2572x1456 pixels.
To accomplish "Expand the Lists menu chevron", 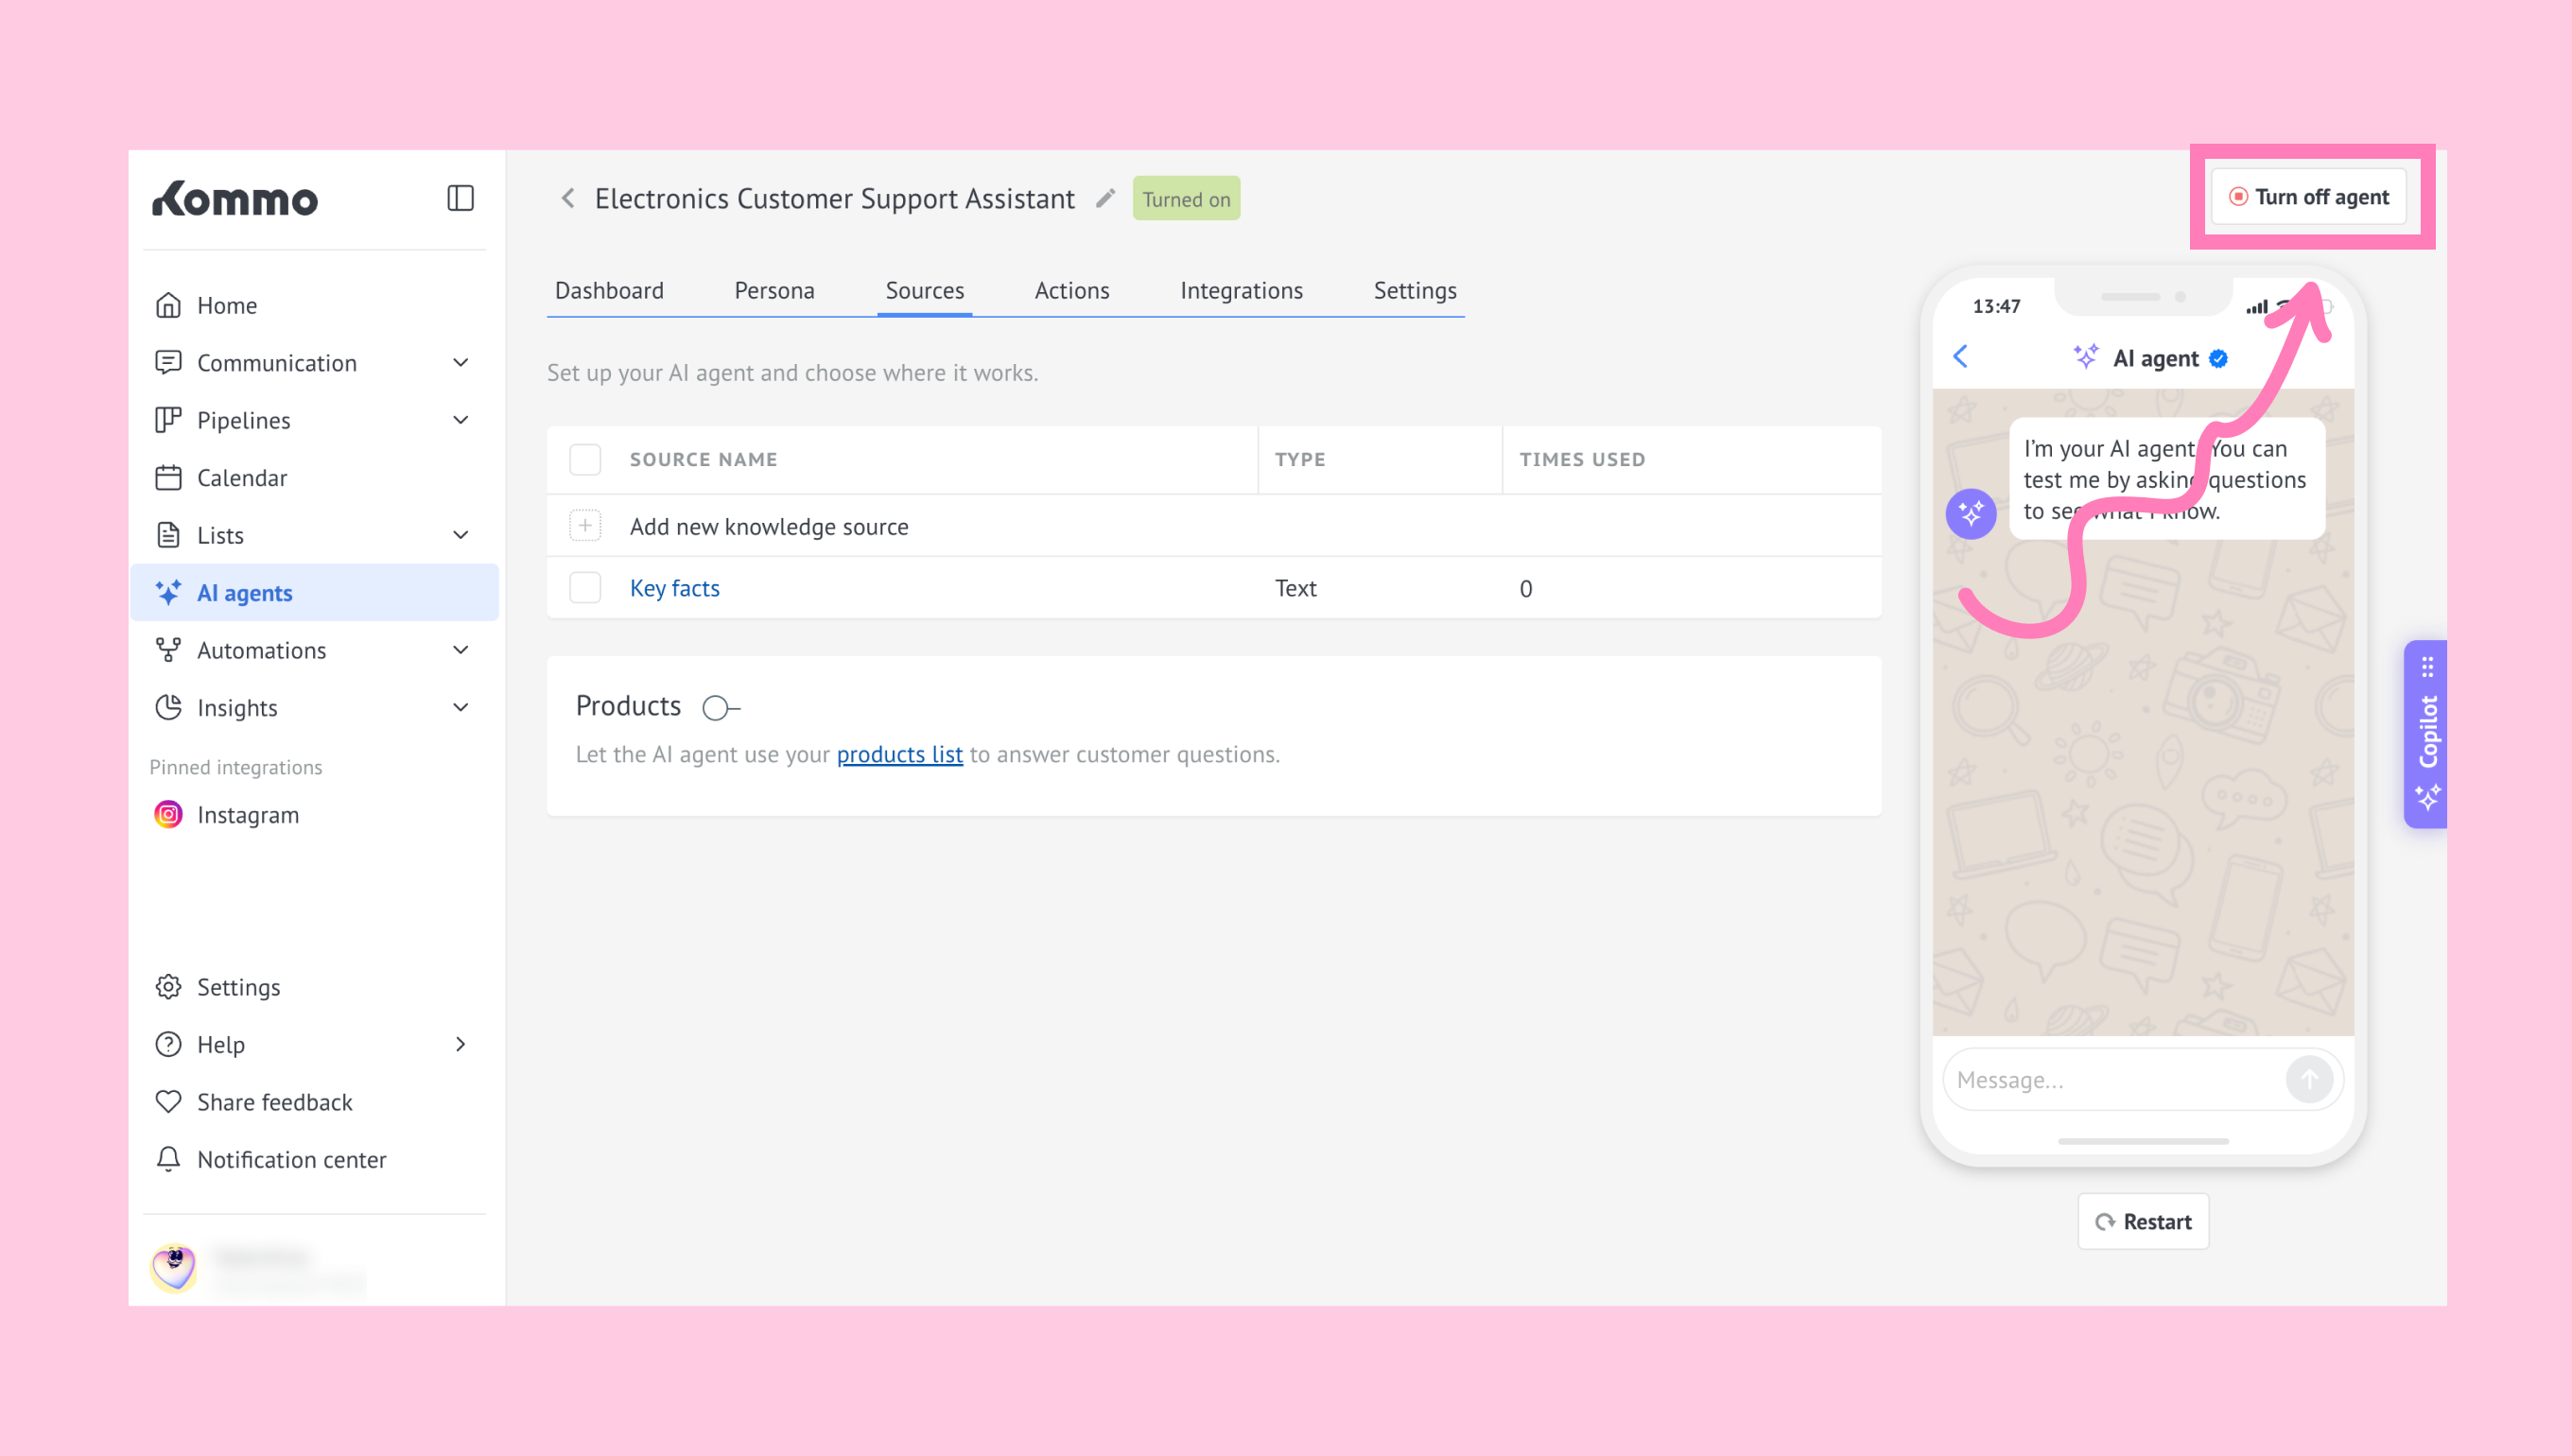I will coord(461,535).
